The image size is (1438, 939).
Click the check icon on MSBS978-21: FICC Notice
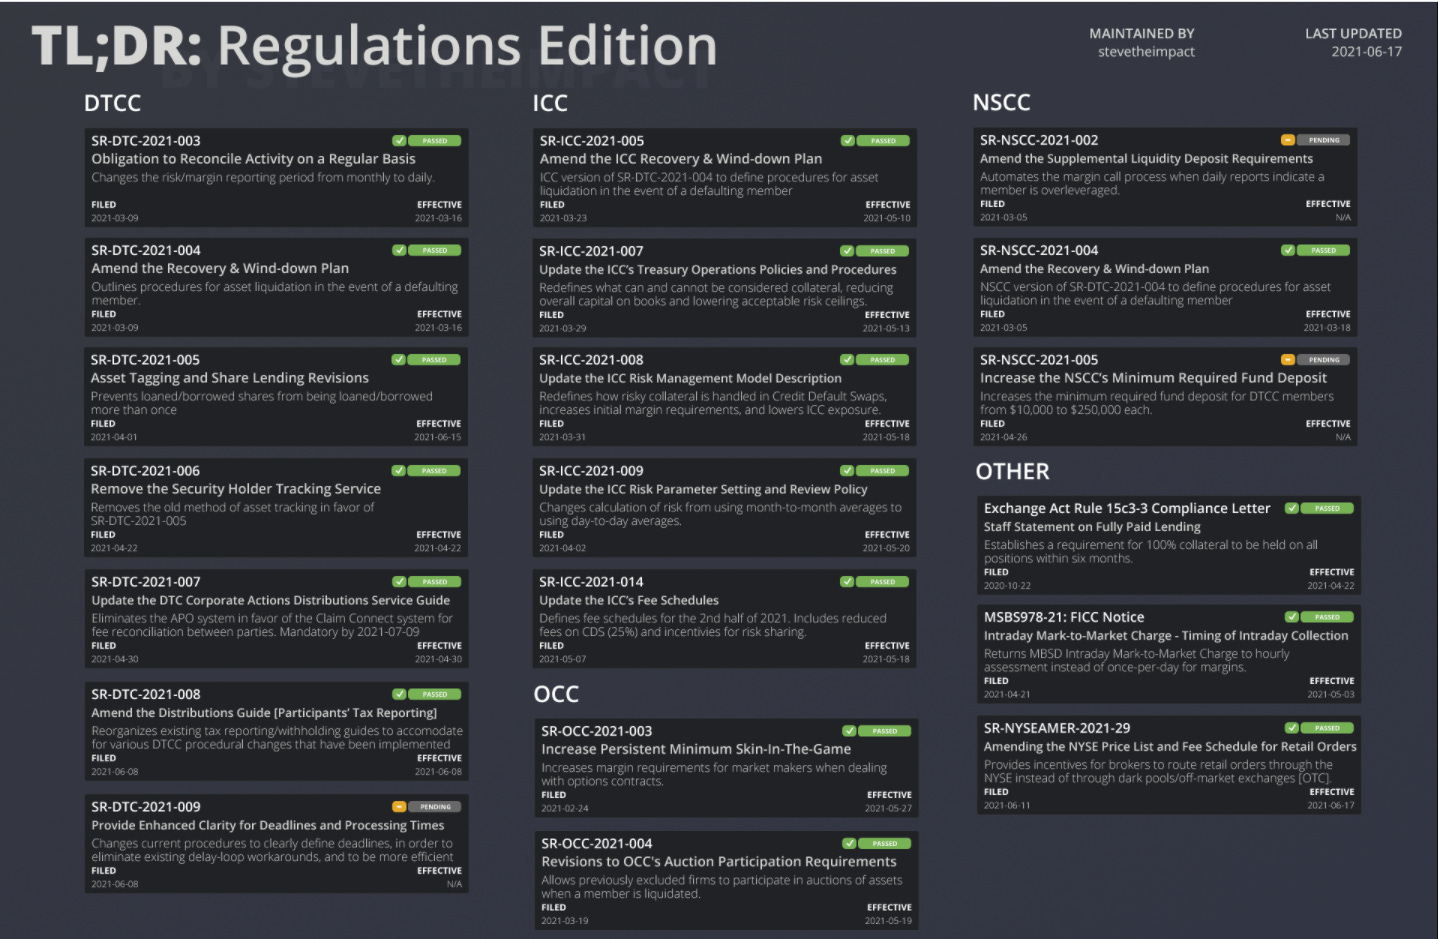1292,617
